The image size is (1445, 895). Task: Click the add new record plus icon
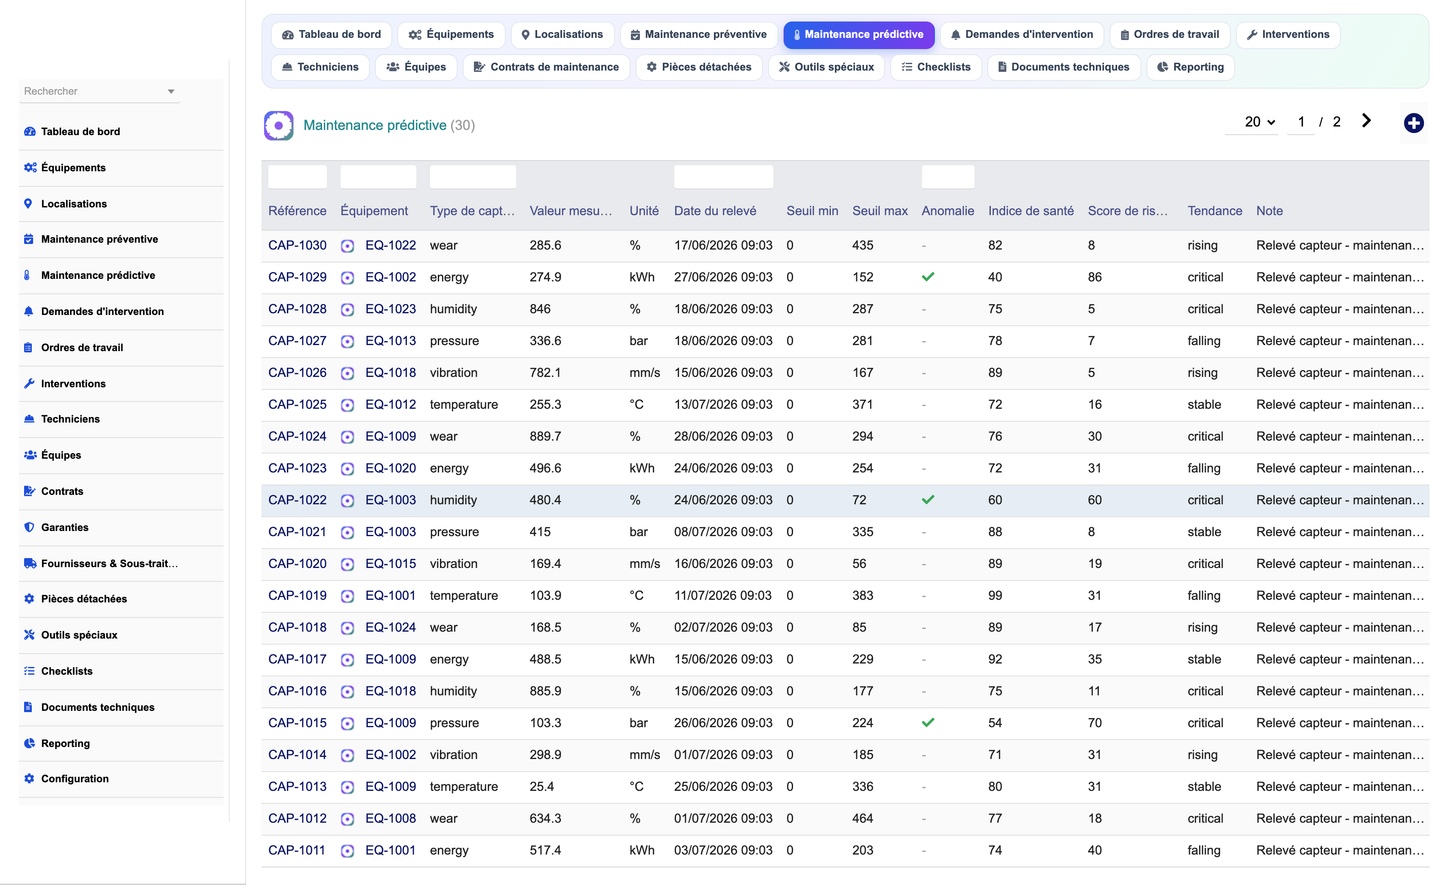click(x=1413, y=123)
